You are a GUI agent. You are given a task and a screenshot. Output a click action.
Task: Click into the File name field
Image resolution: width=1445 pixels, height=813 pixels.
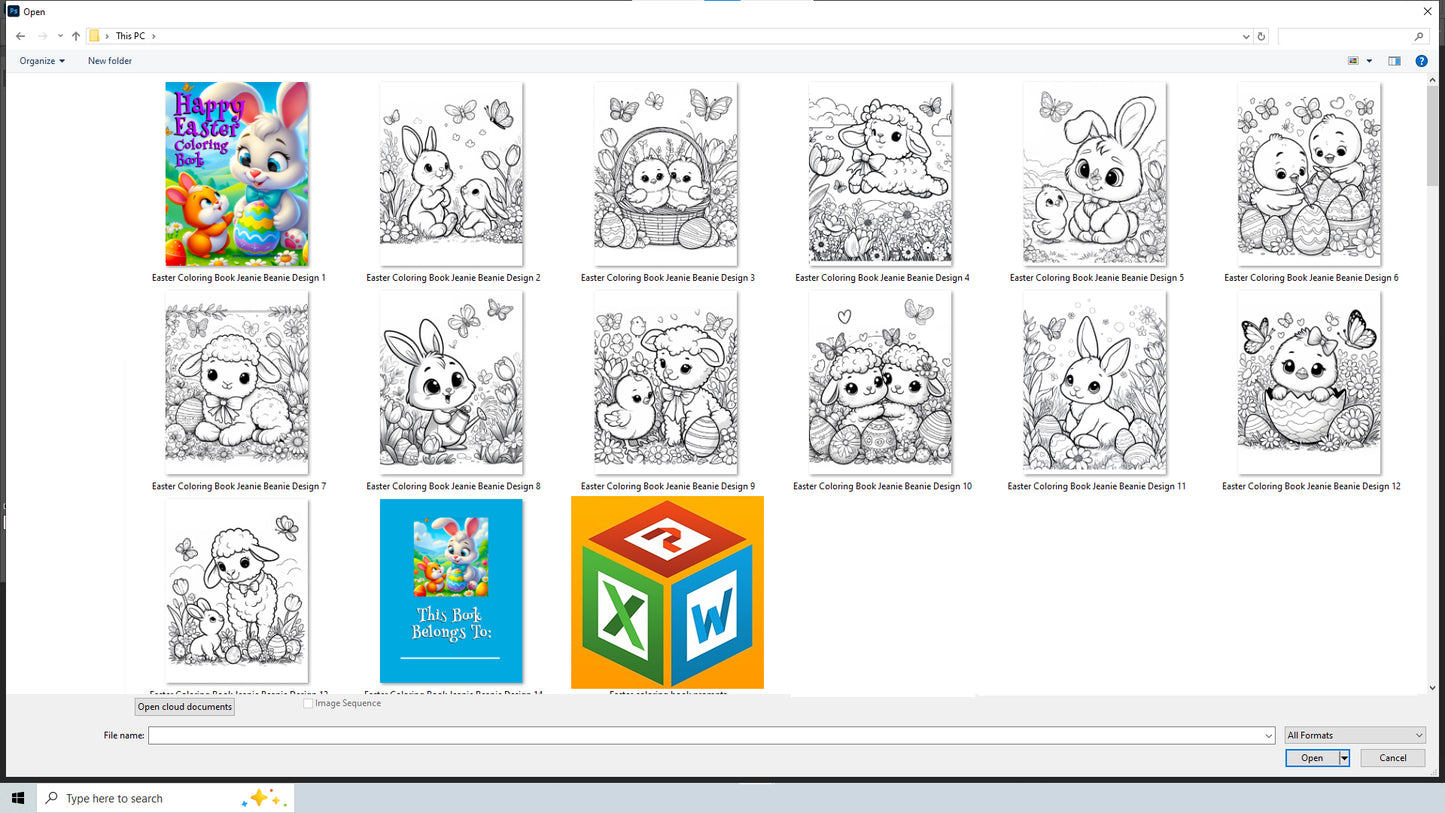pos(711,735)
